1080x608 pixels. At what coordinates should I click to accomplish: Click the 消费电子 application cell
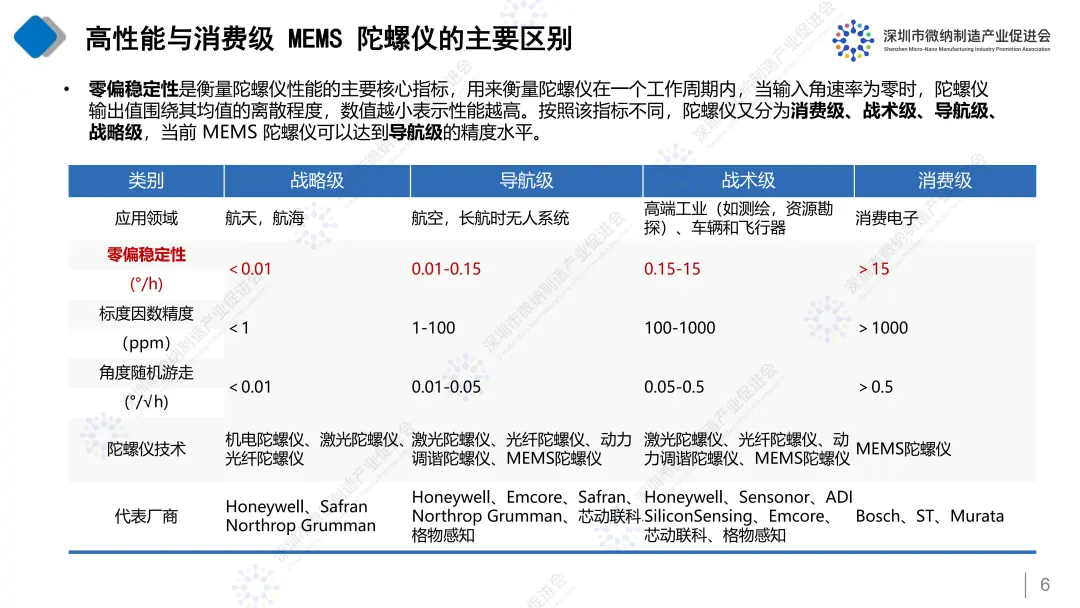tap(887, 218)
